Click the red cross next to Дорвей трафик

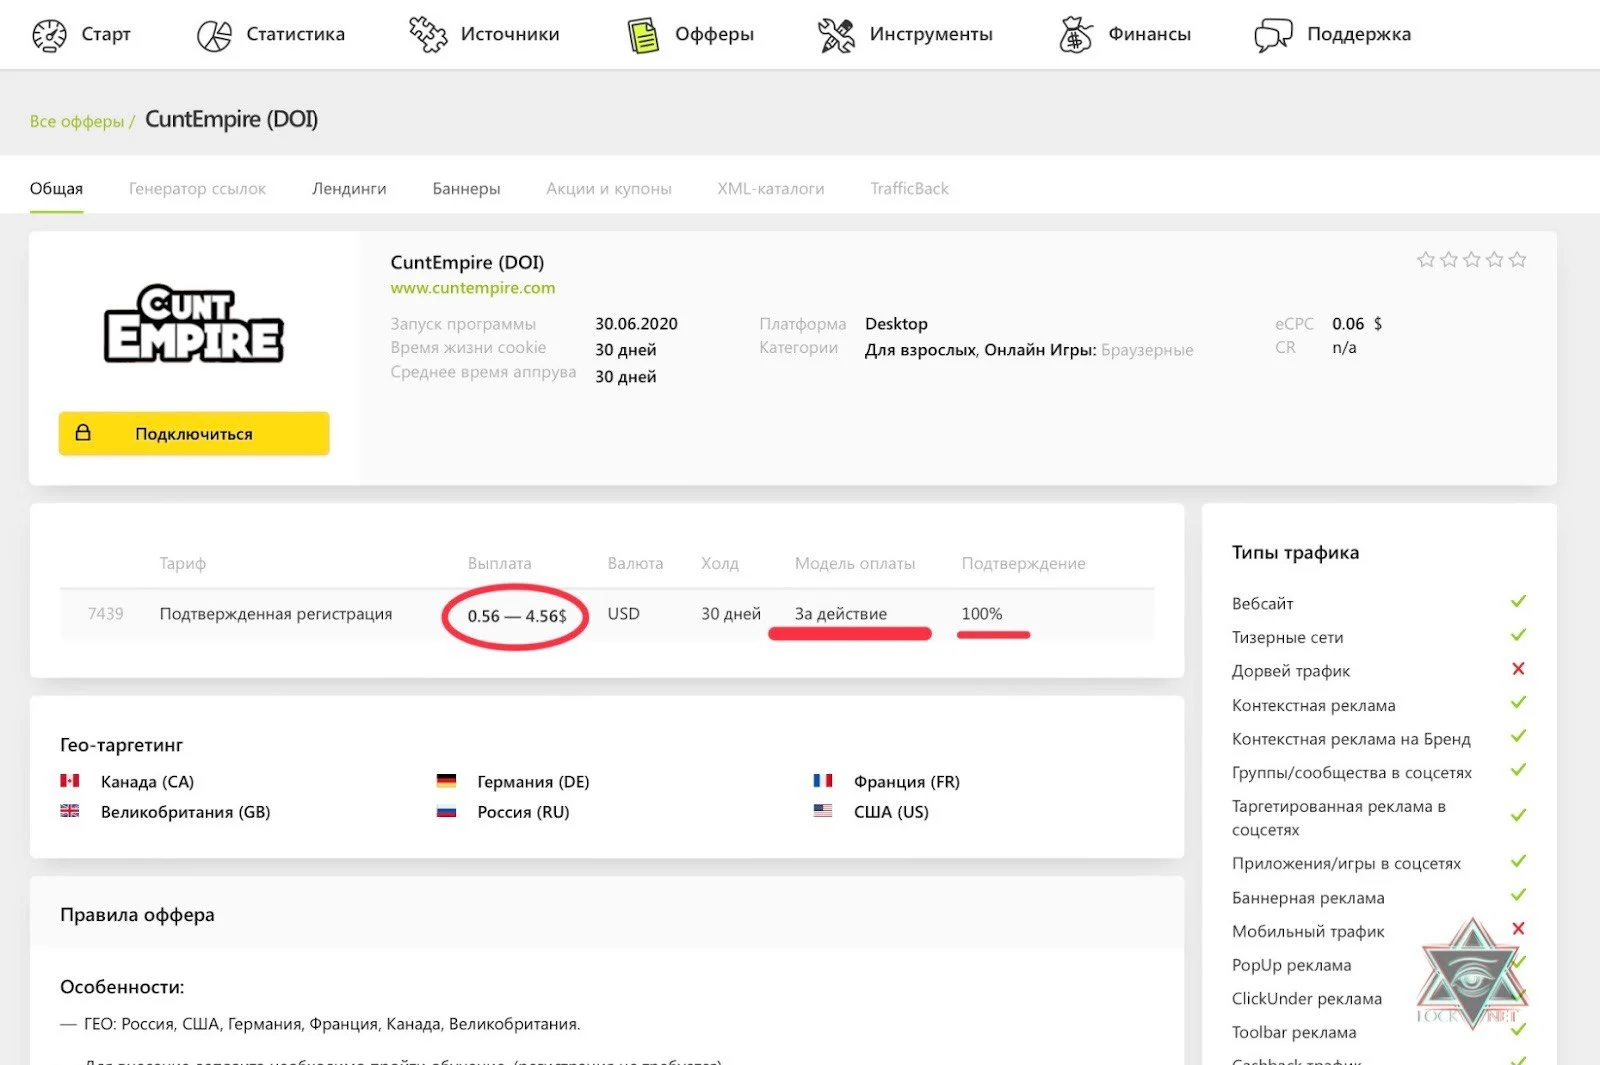(x=1518, y=669)
